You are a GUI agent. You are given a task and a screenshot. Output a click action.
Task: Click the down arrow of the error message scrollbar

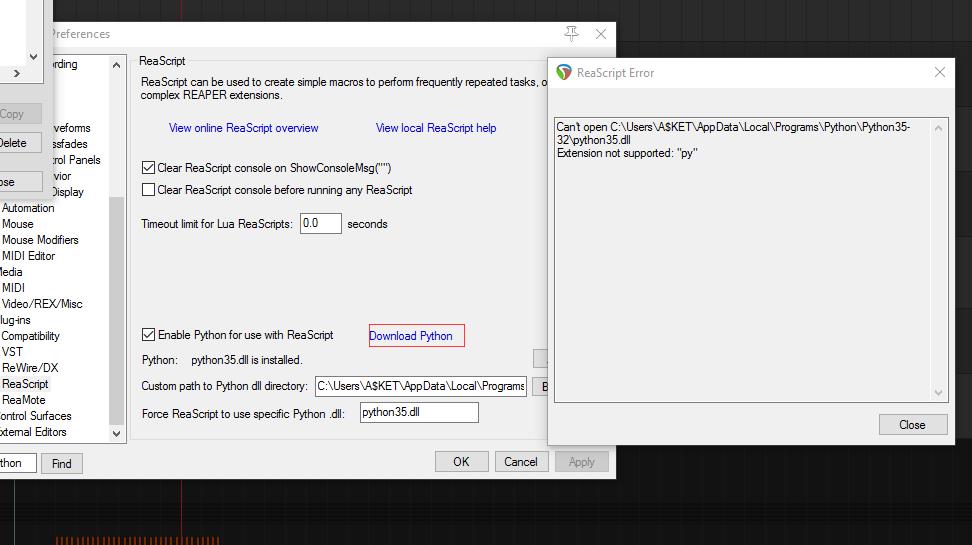point(938,392)
